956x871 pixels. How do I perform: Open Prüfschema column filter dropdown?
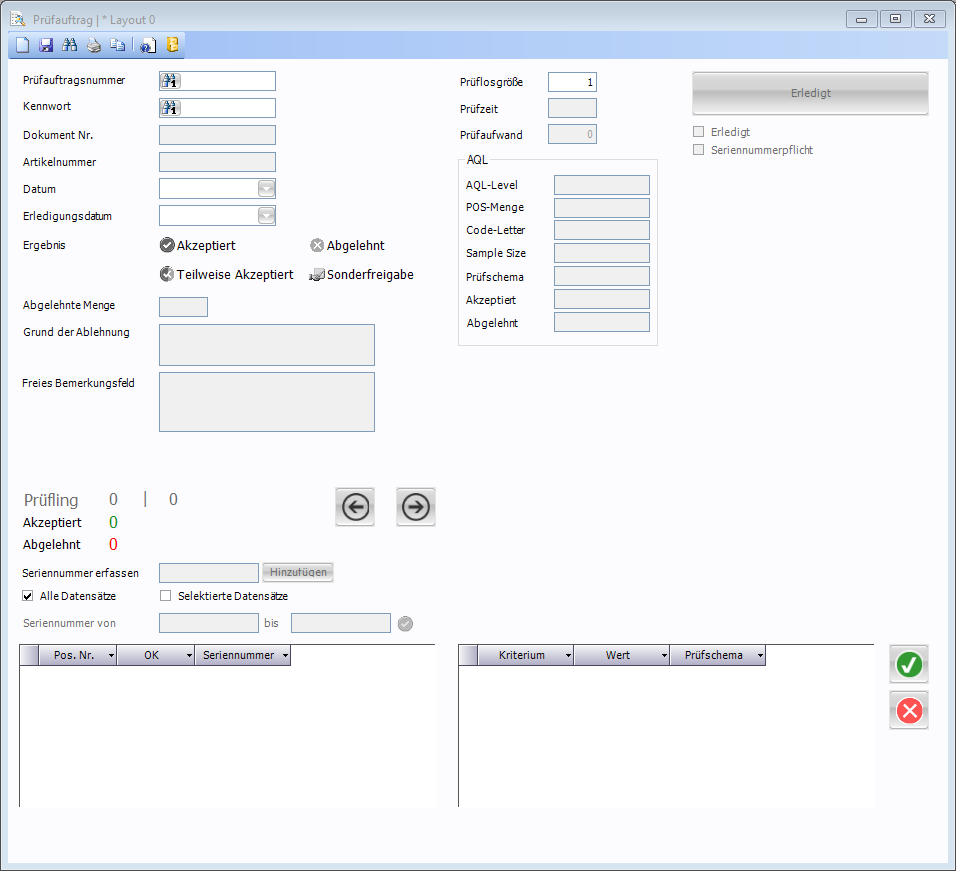point(760,656)
